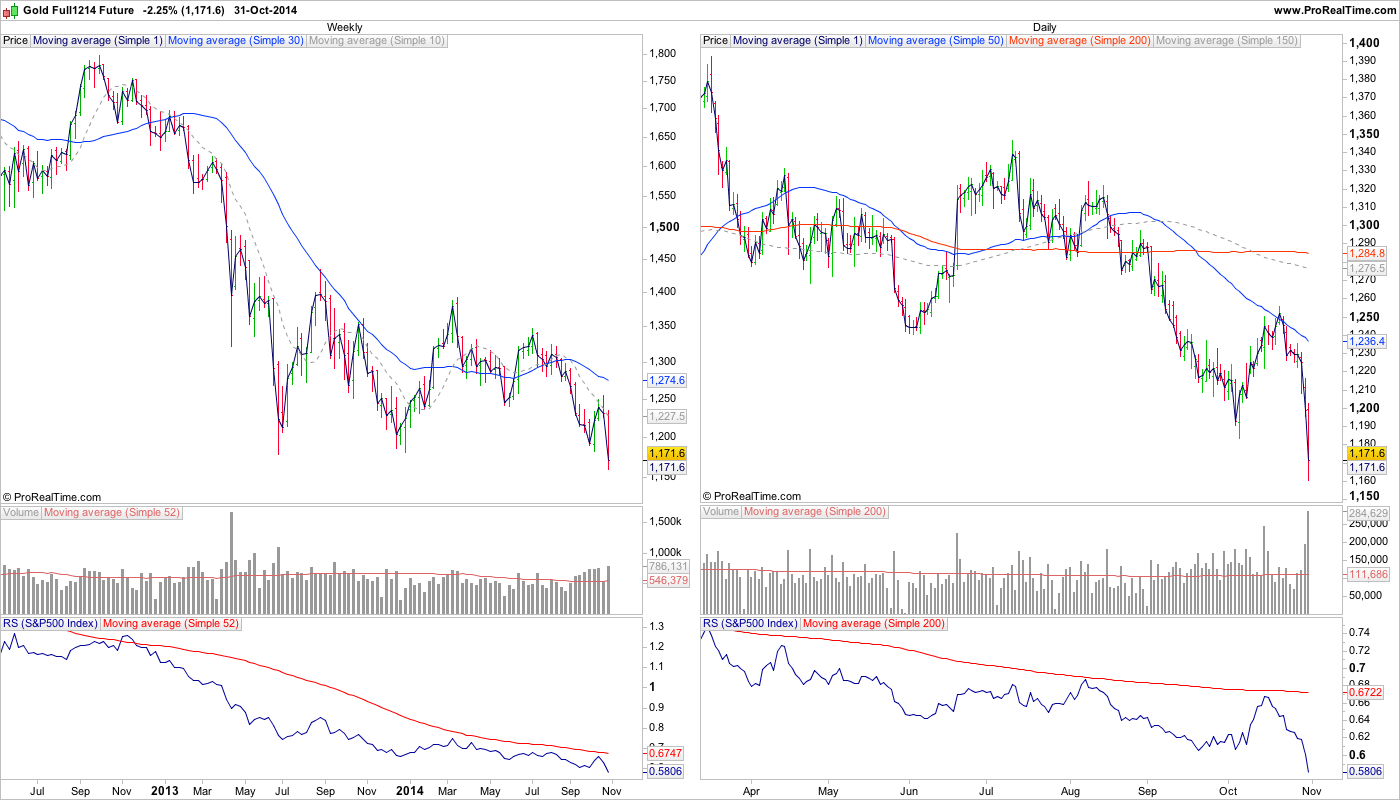Select the Gold Full1214 Future title
This screenshot has height=800, width=1400.
(78, 9)
